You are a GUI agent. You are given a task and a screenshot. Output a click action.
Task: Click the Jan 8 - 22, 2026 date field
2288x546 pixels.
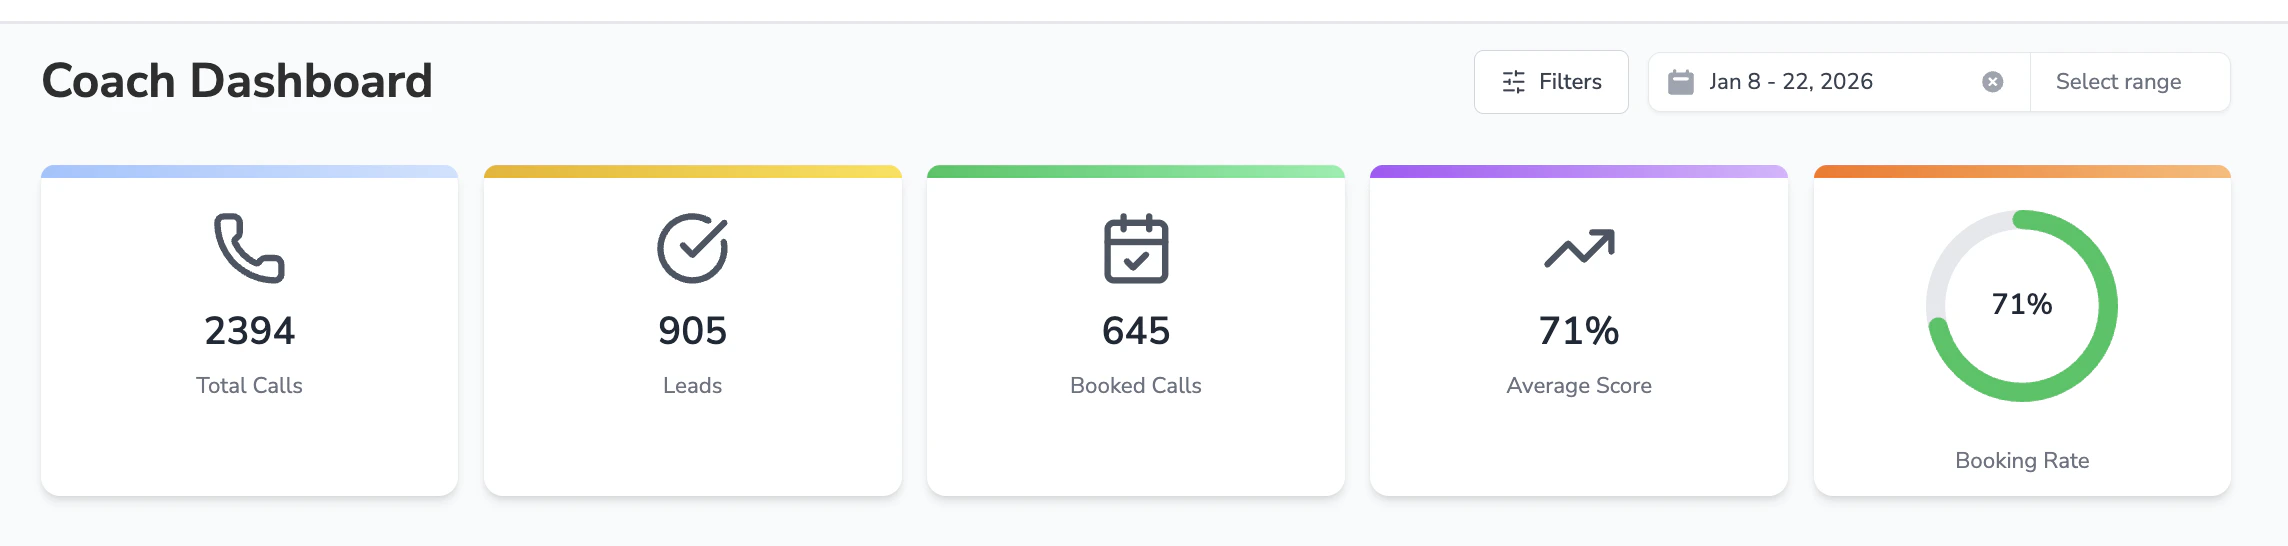point(1839,82)
